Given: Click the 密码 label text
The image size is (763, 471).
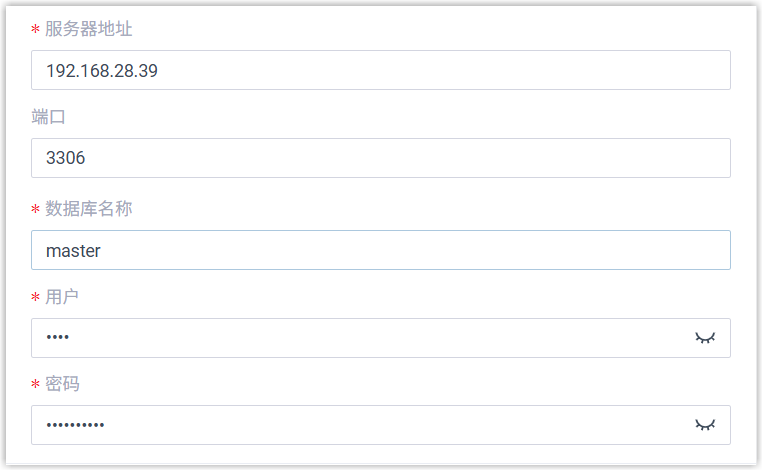Looking at the screenshot, I should 62,384.
